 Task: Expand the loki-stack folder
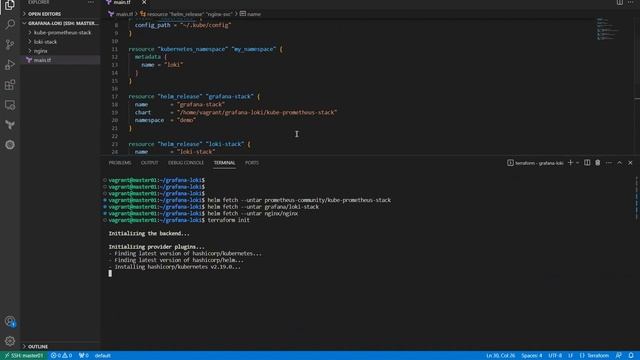[60, 42]
